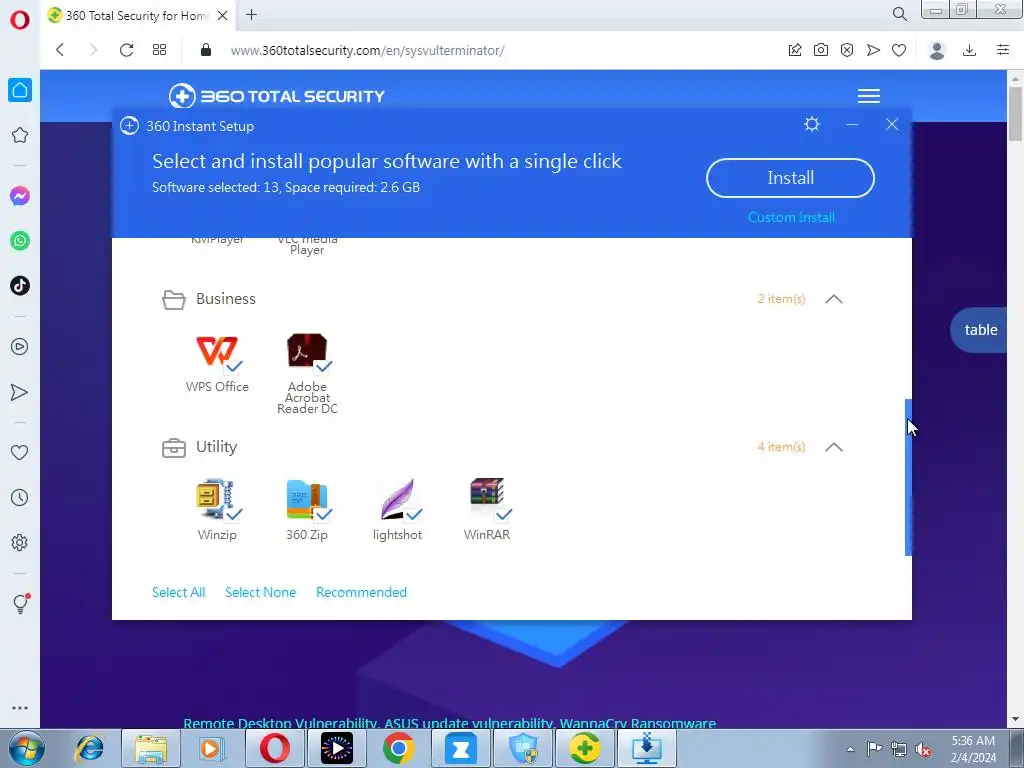Click Select None link

pyautogui.click(x=261, y=592)
